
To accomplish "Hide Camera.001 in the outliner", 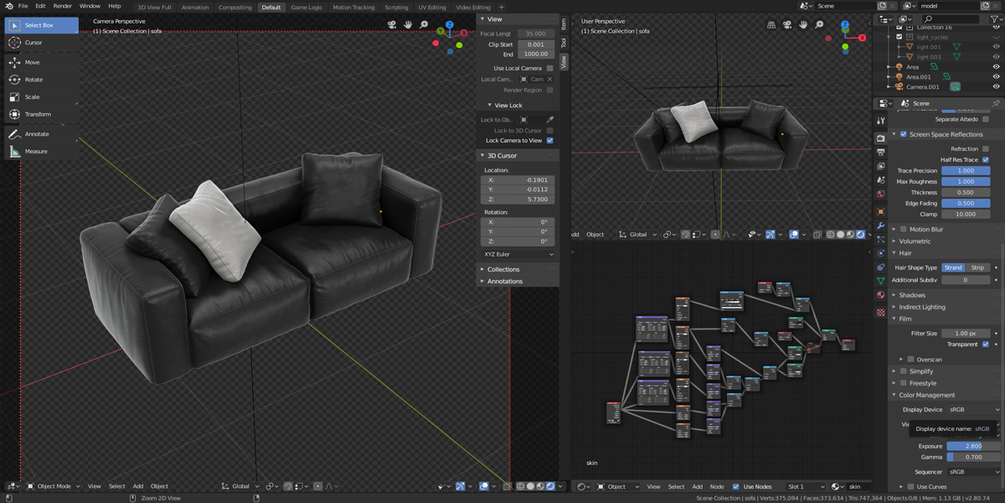I will click(996, 87).
